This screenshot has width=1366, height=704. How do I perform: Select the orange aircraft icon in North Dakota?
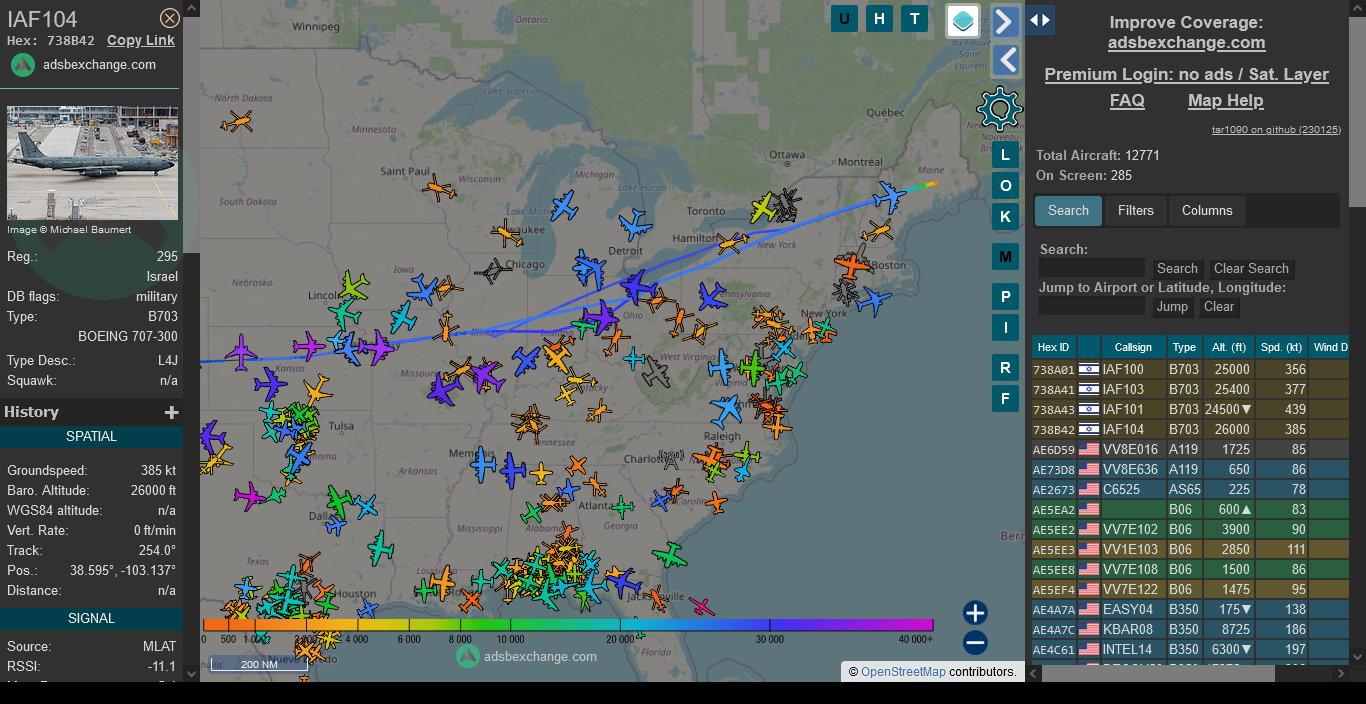tap(237, 122)
